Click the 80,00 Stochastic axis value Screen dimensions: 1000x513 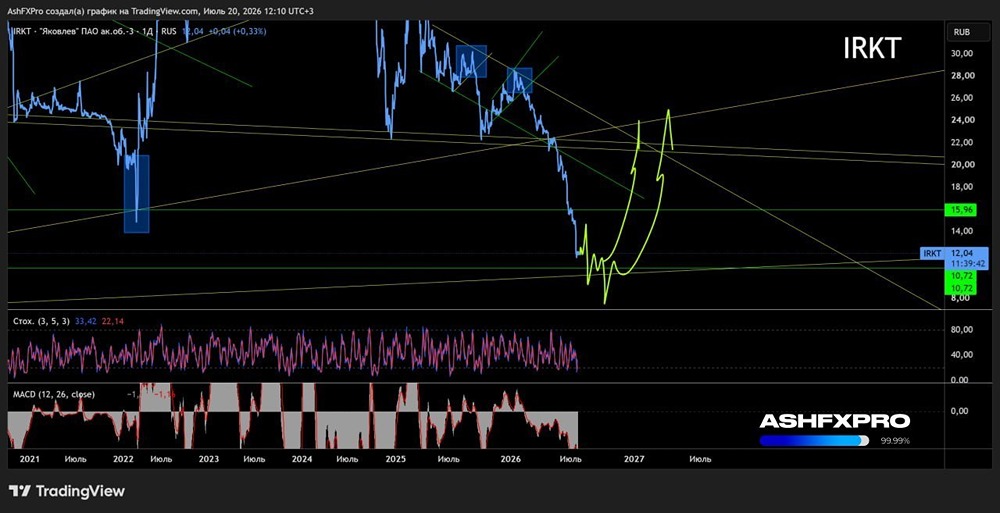[962, 330]
